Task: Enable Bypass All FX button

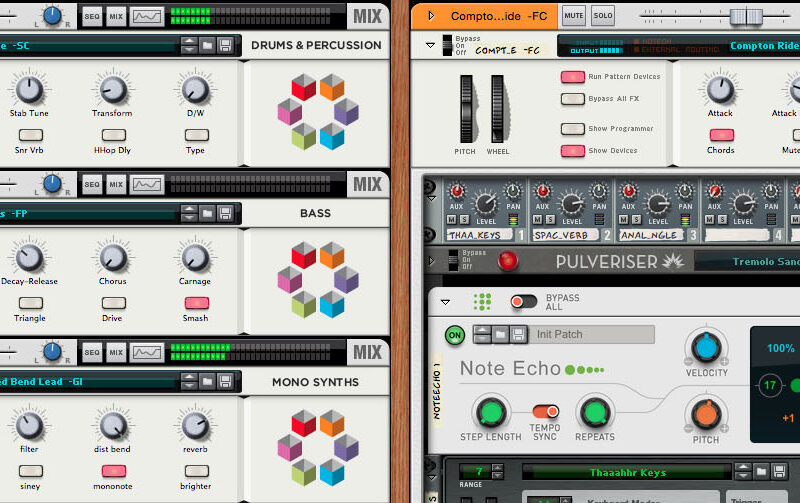Action: click(x=573, y=99)
